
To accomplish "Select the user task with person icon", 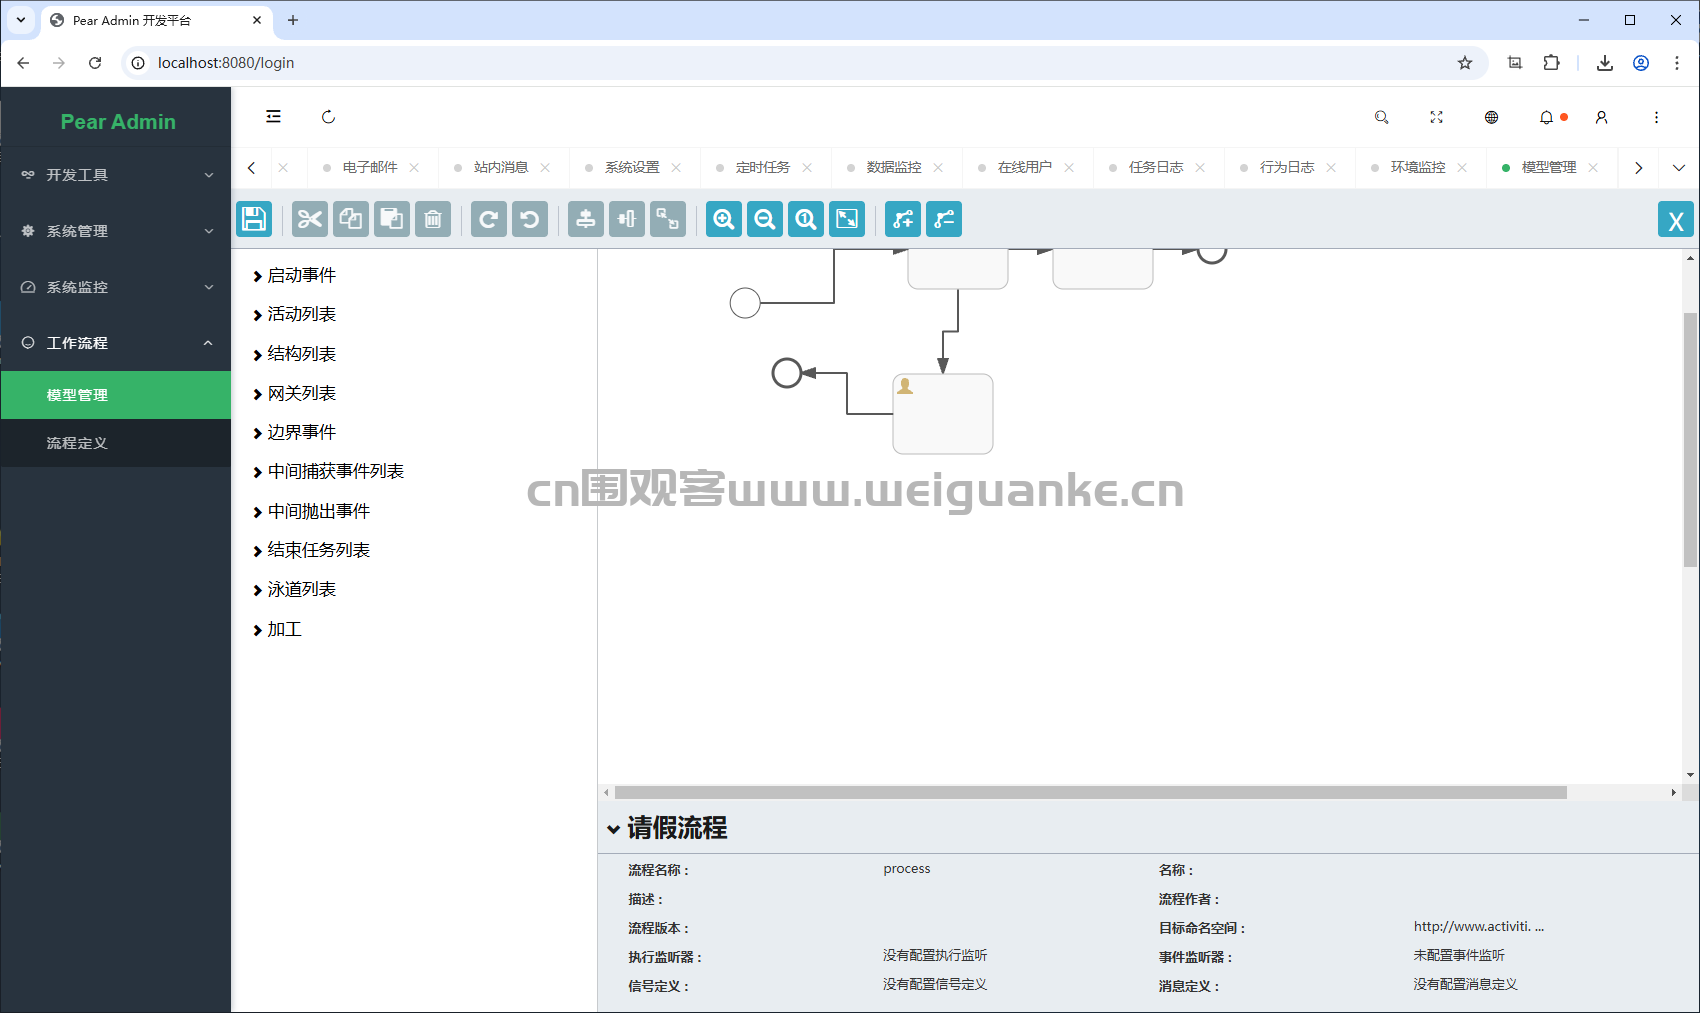I will point(943,414).
